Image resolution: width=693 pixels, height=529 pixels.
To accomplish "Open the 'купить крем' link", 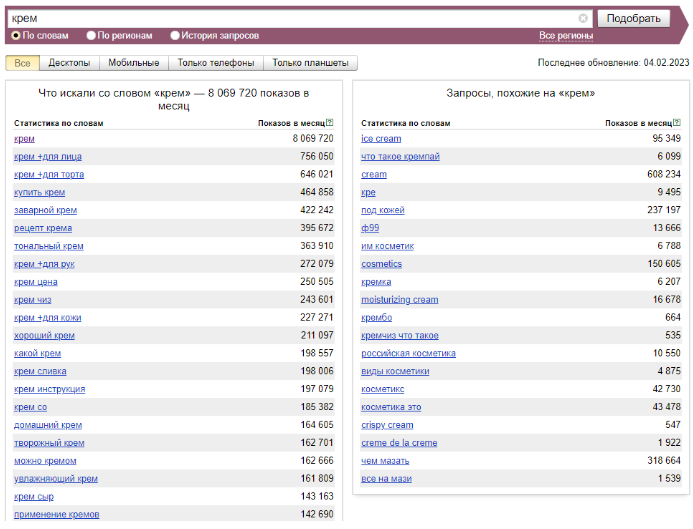I will [x=39, y=192].
